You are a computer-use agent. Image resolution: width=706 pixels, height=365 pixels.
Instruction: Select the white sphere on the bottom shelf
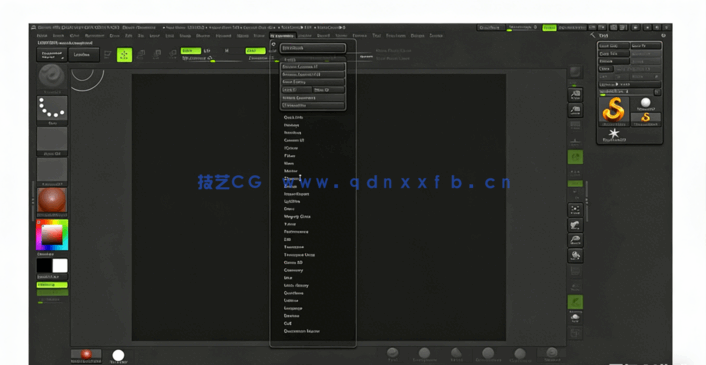[118, 356]
